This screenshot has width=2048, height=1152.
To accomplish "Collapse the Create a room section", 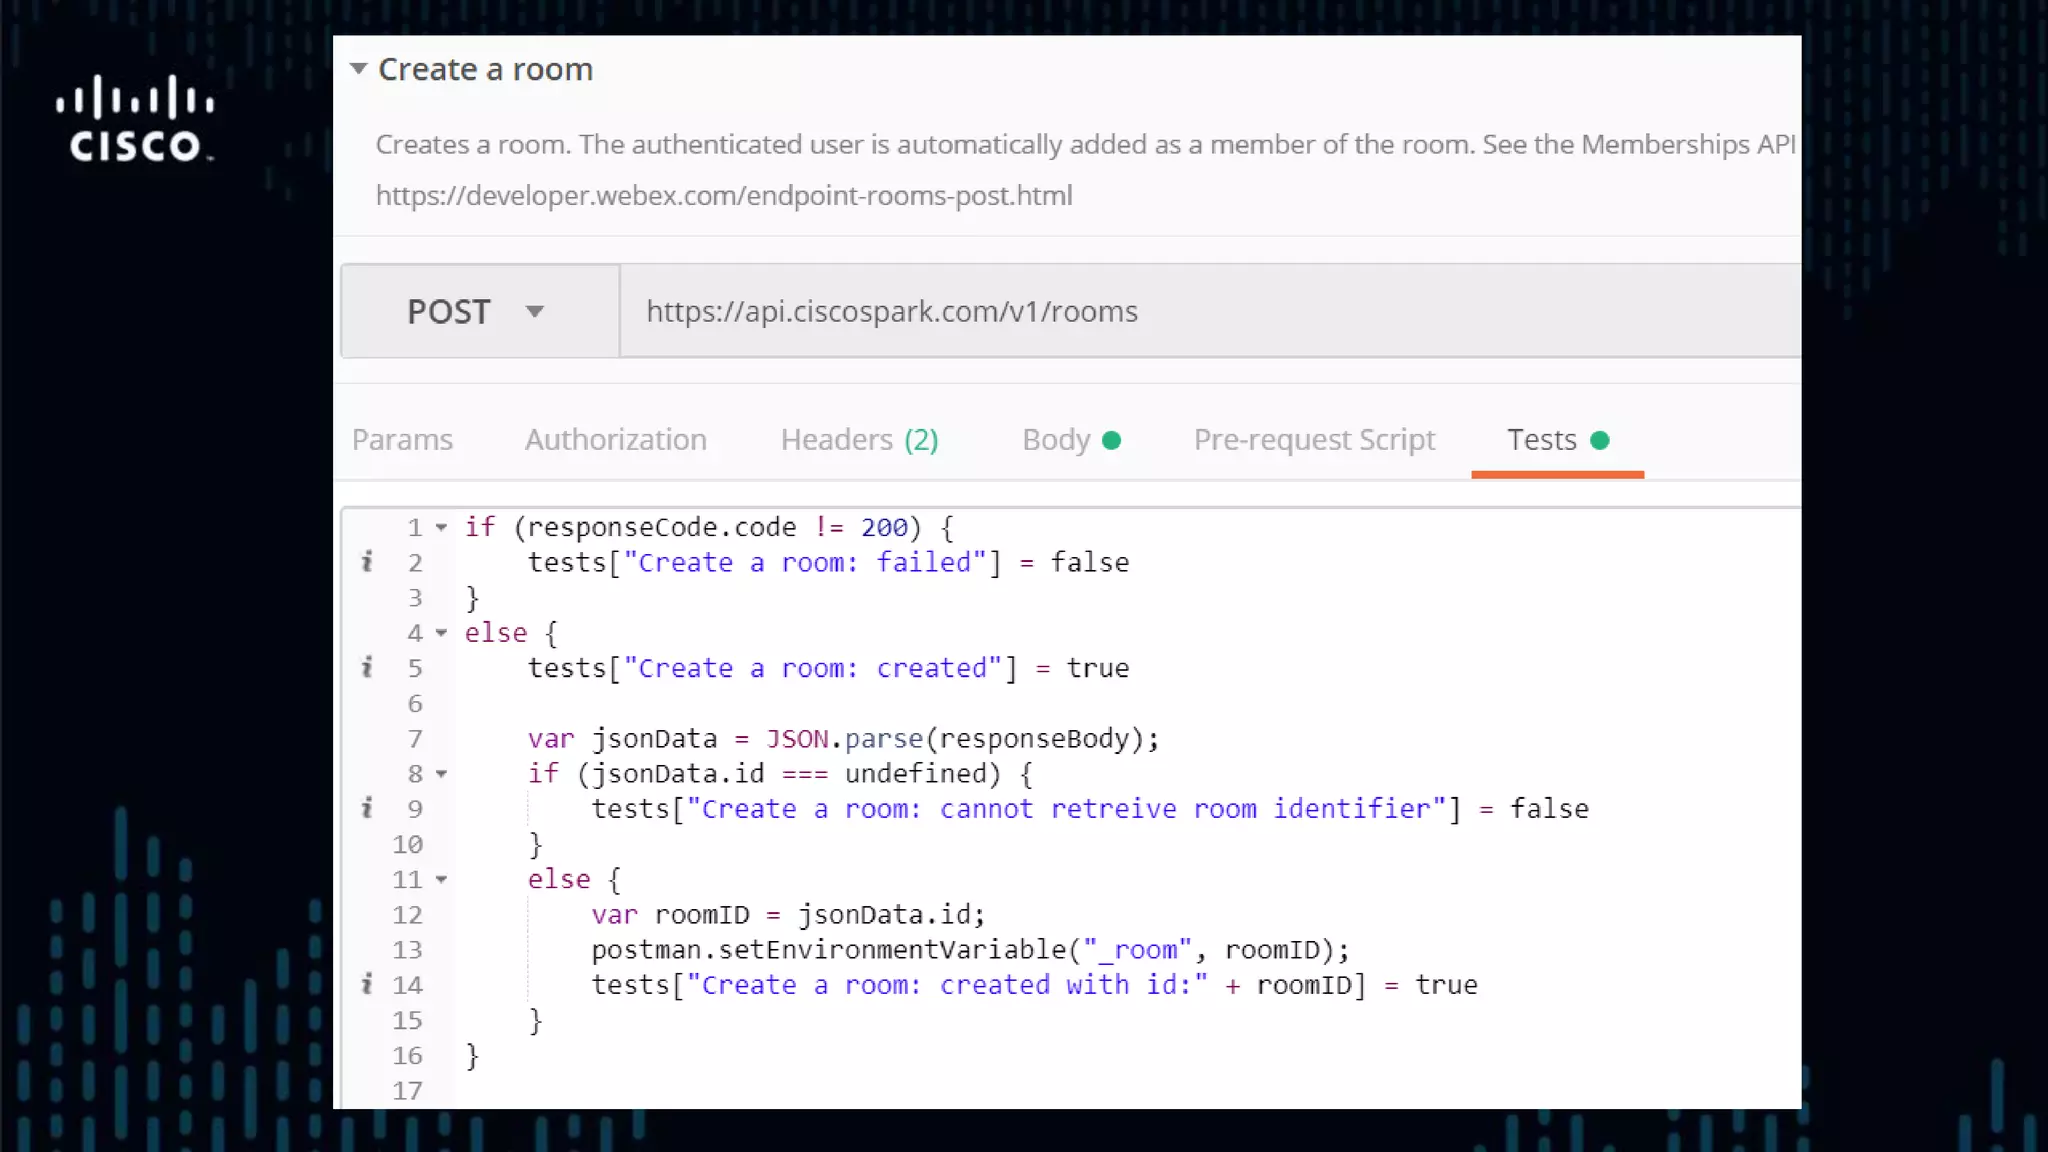I will tap(358, 69).
